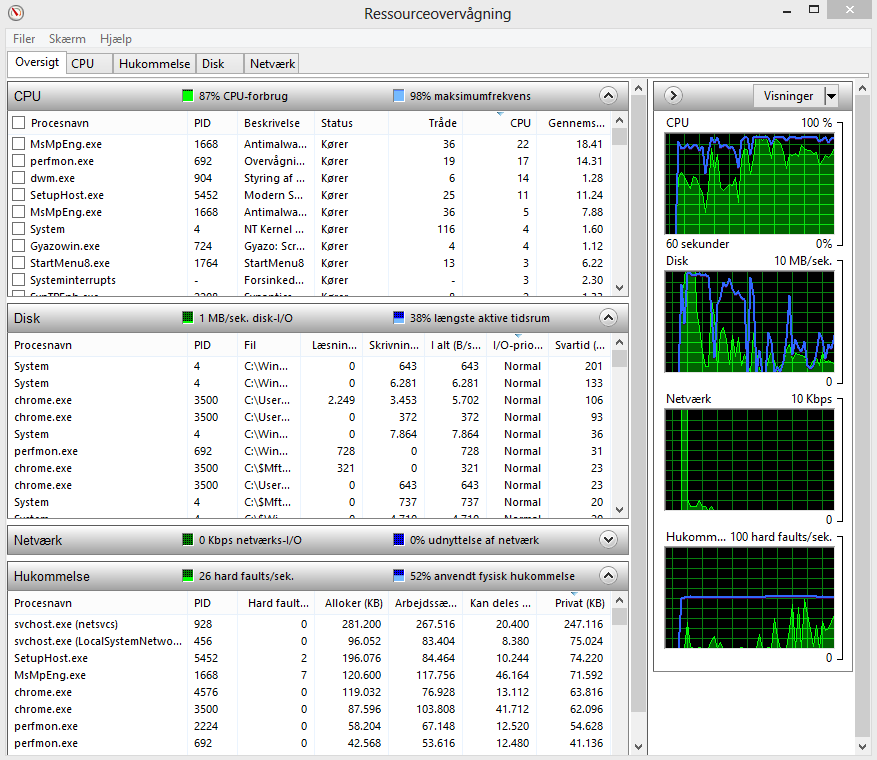Click the Disk activity graph
Viewport: 877px width, 760px height.
[x=749, y=322]
